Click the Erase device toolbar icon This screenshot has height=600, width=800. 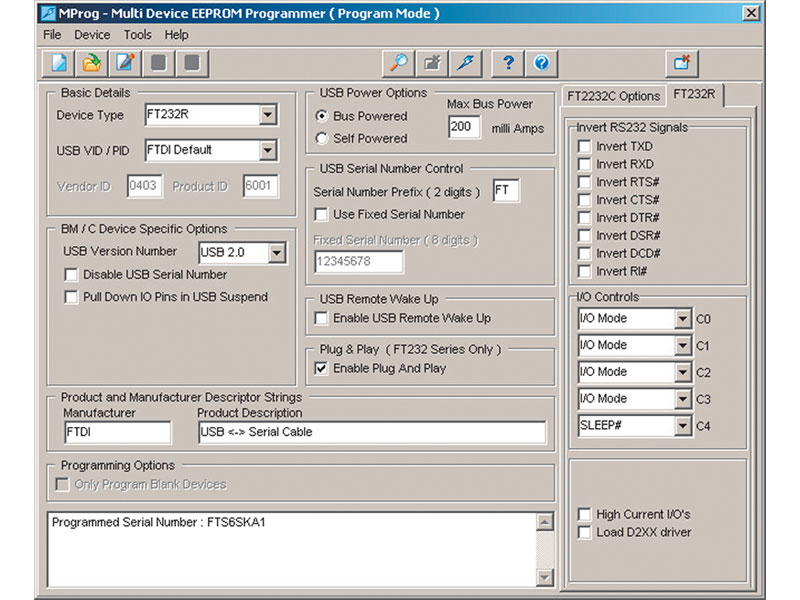click(432, 63)
